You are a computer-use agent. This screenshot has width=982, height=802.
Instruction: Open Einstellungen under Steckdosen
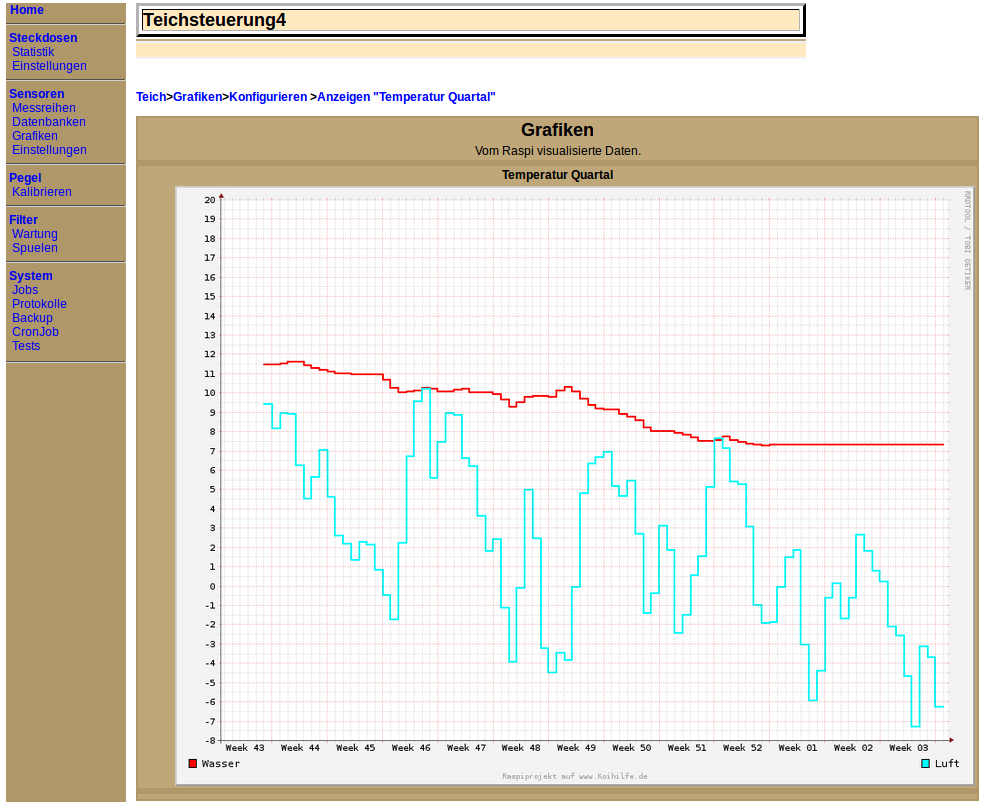point(49,66)
